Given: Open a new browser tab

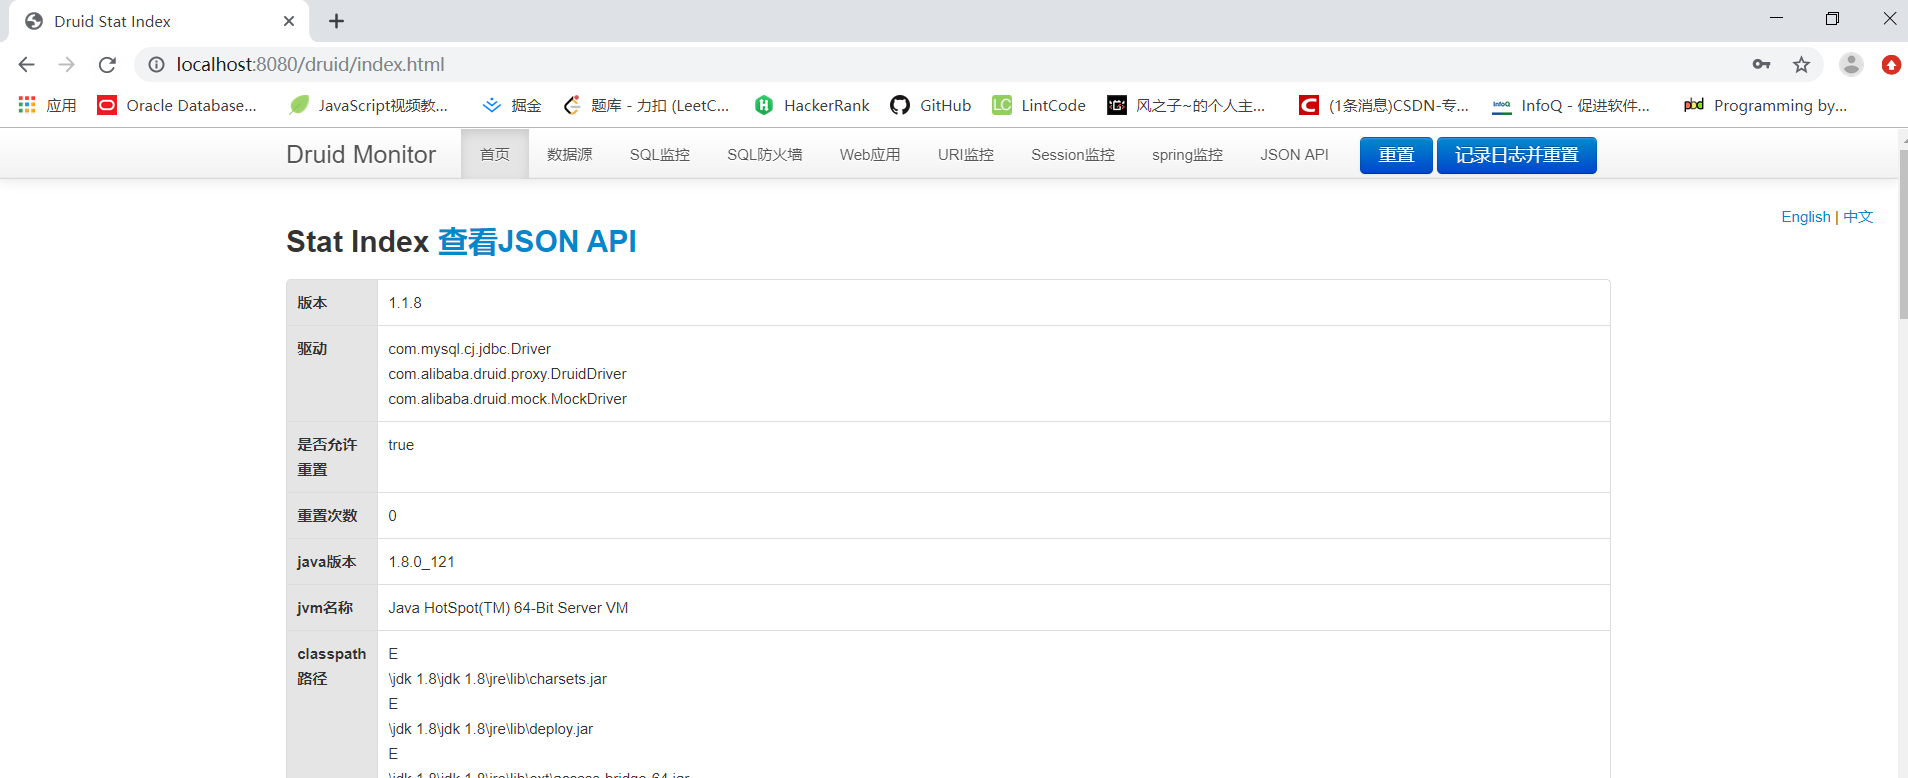Looking at the screenshot, I should point(336,21).
